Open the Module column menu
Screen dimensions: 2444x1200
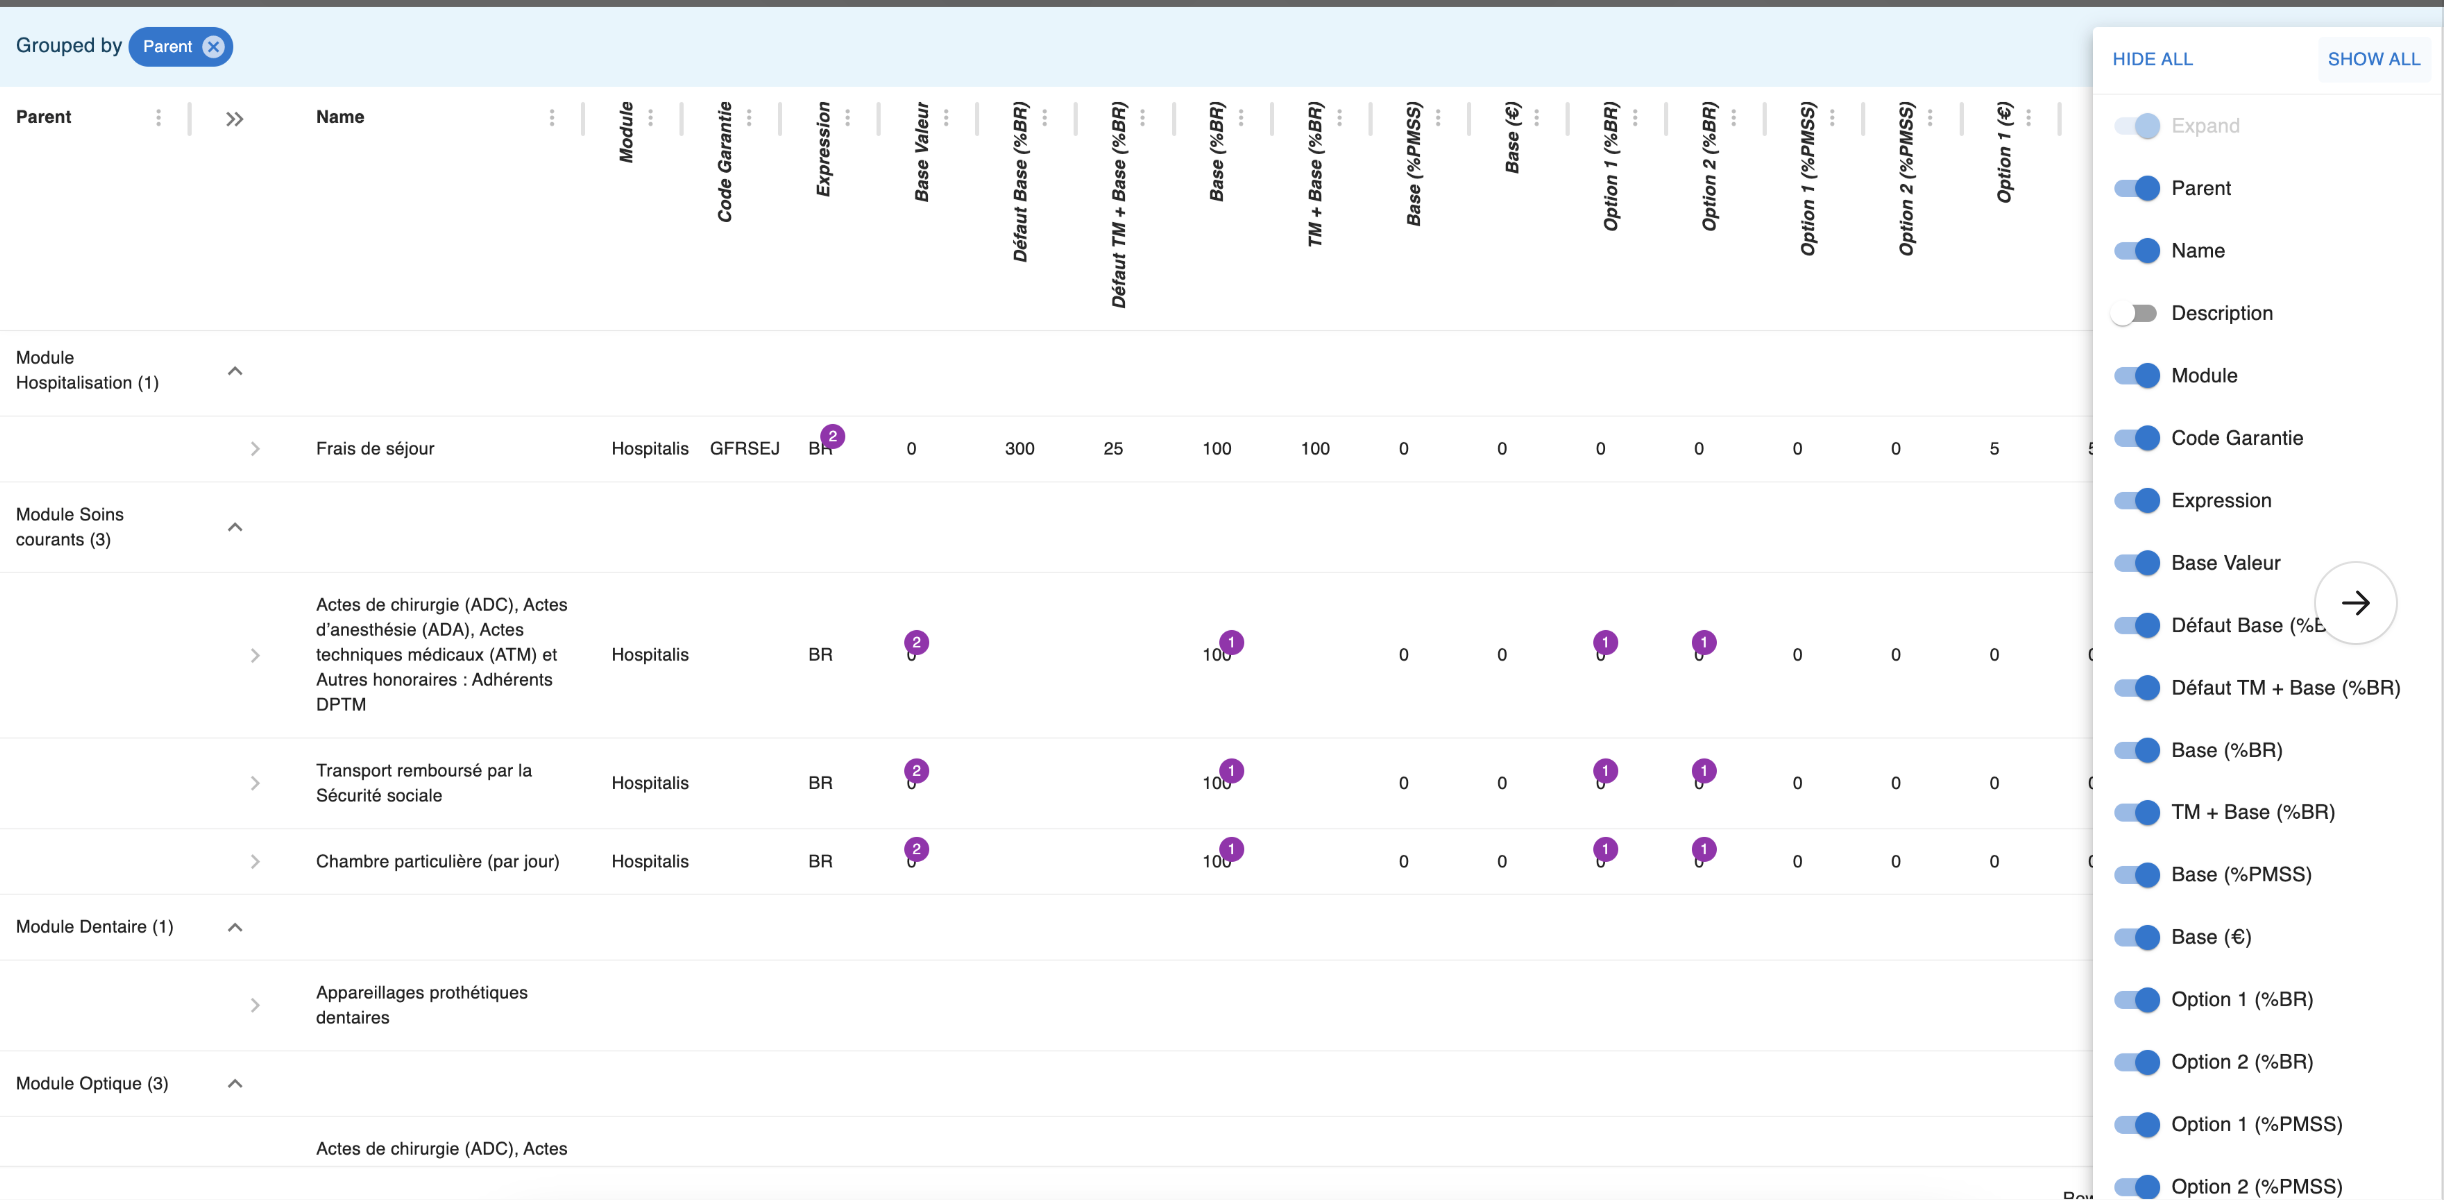(651, 117)
